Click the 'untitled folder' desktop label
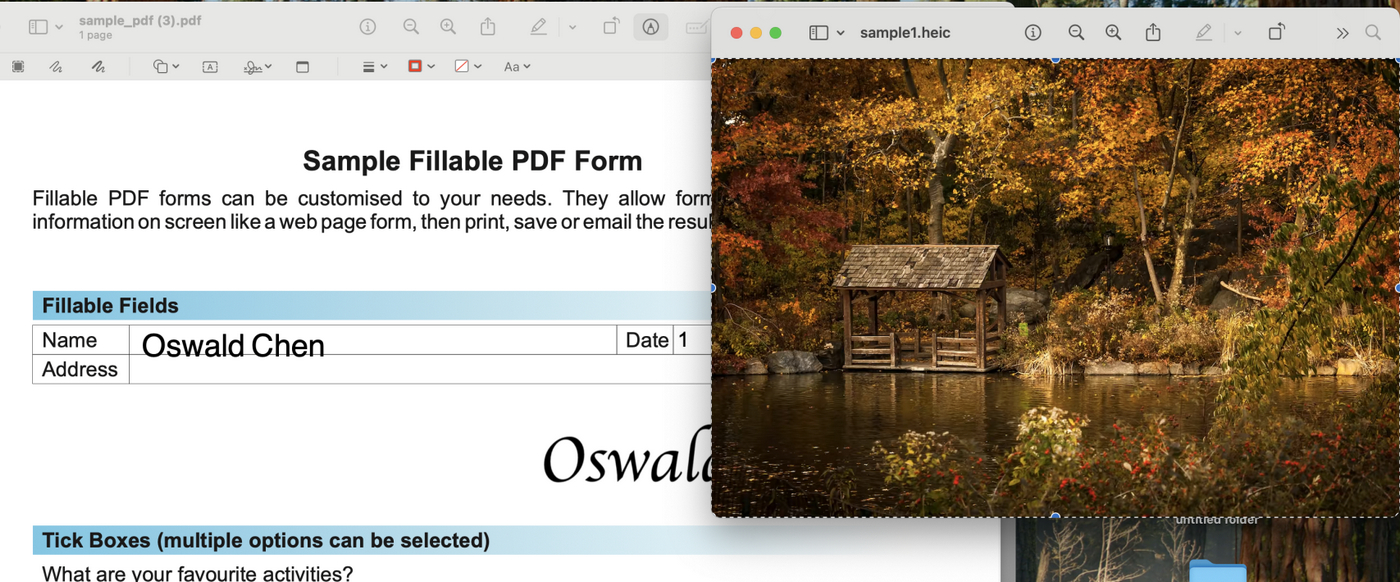This screenshot has height=582, width=1400. tap(1217, 520)
